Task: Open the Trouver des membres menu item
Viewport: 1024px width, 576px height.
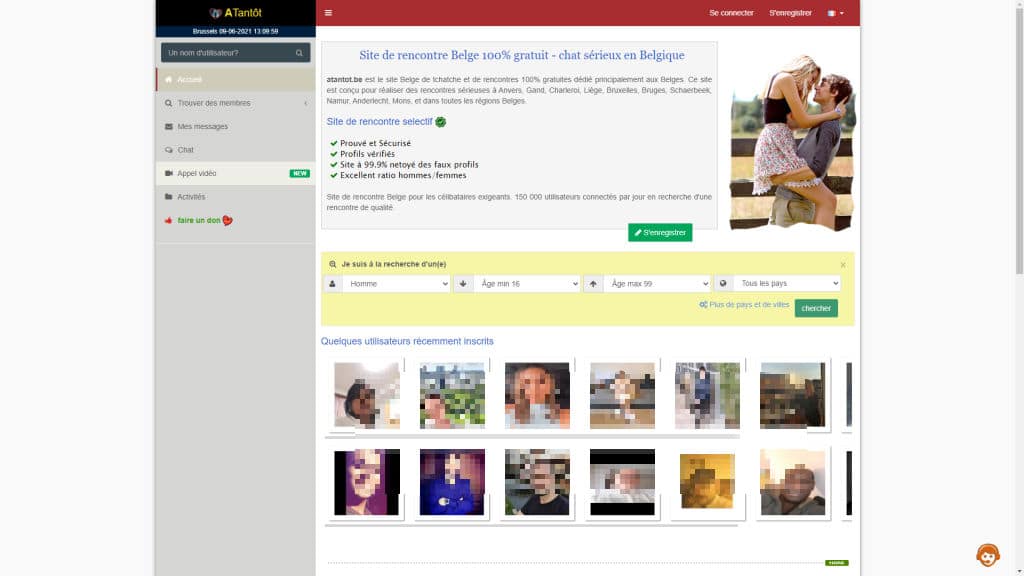Action: pyautogui.click(x=235, y=103)
